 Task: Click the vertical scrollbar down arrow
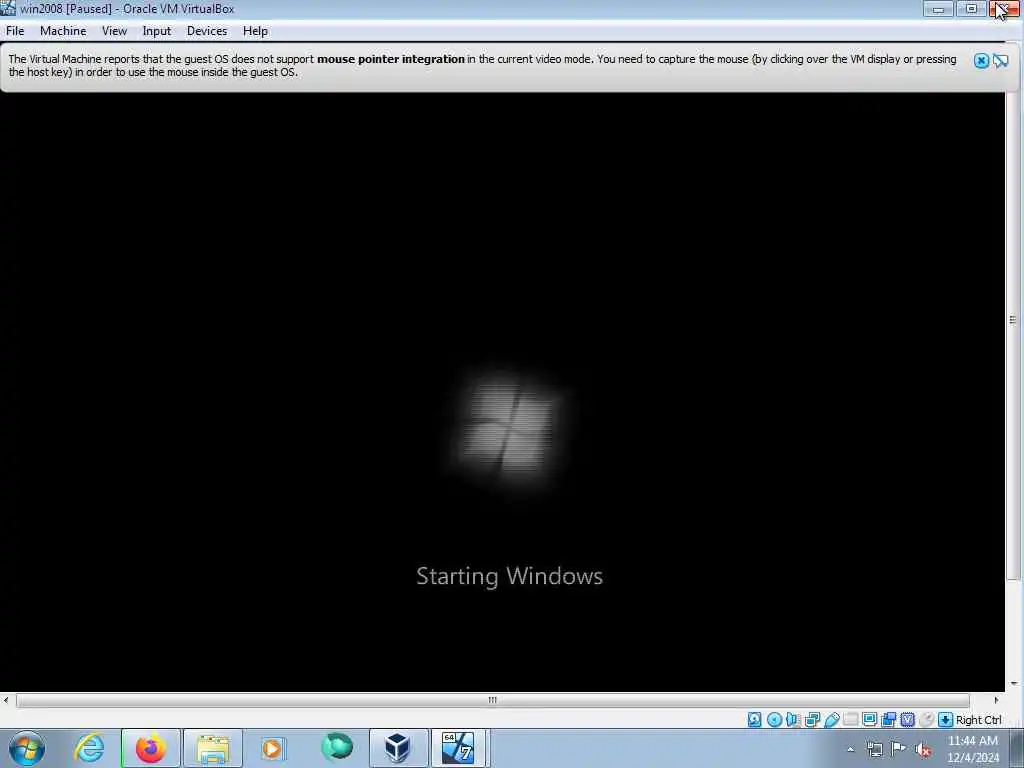(x=1013, y=684)
